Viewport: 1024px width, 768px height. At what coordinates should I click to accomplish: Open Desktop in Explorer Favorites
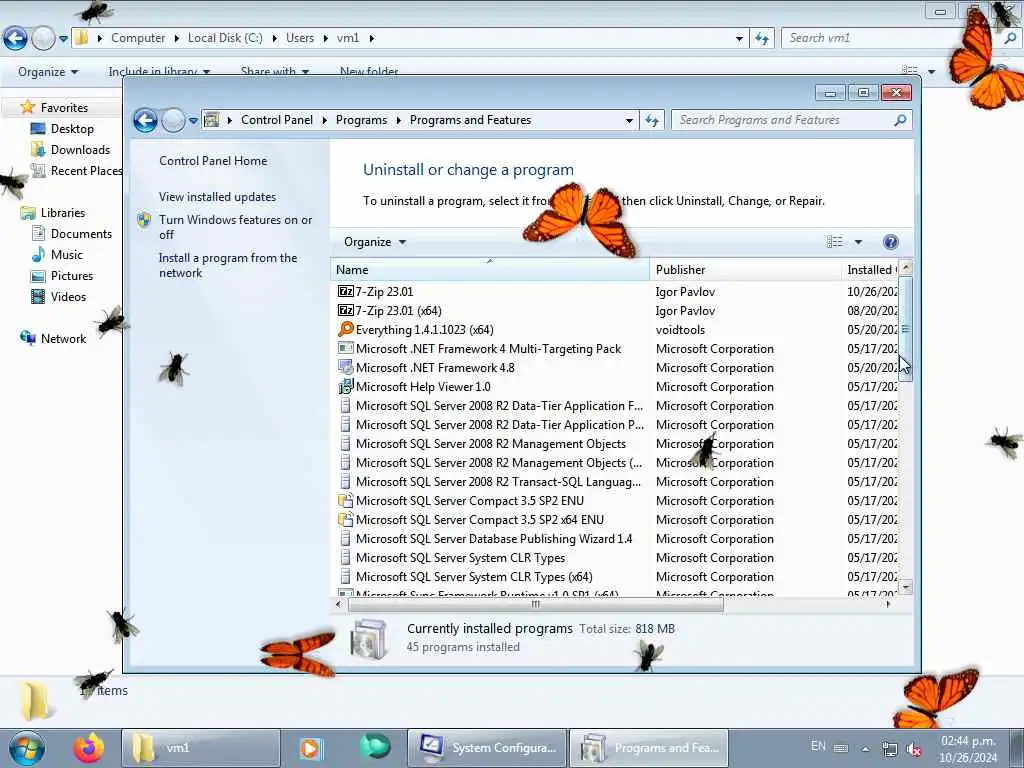(x=72, y=129)
